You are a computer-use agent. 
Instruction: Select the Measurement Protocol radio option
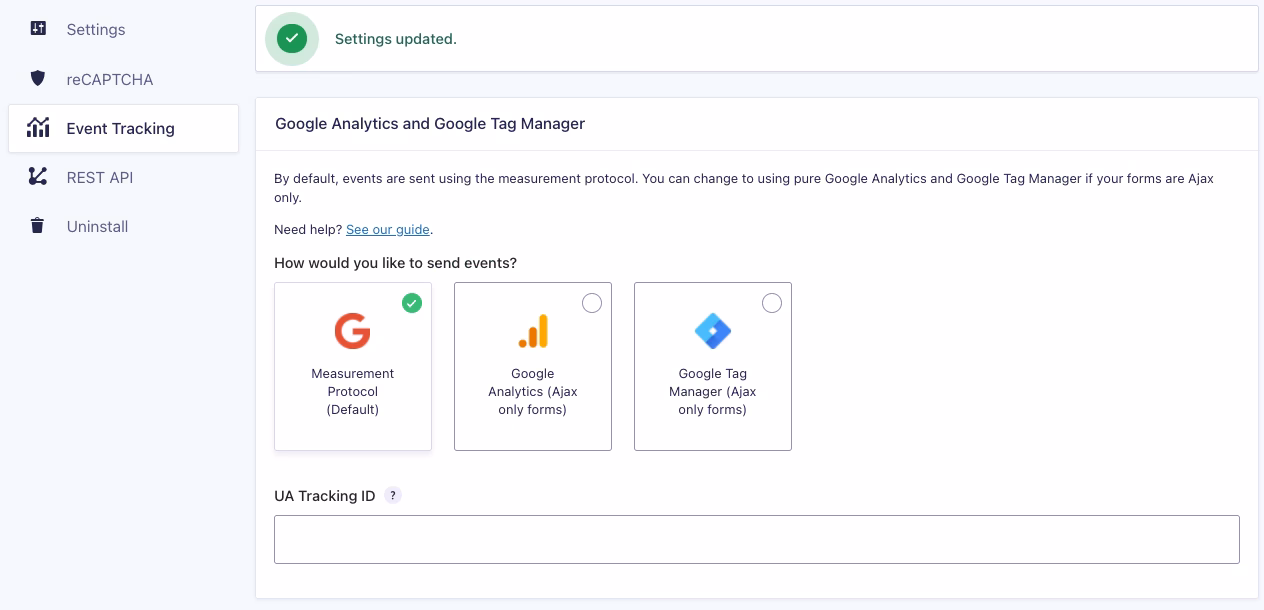pyautogui.click(x=412, y=303)
